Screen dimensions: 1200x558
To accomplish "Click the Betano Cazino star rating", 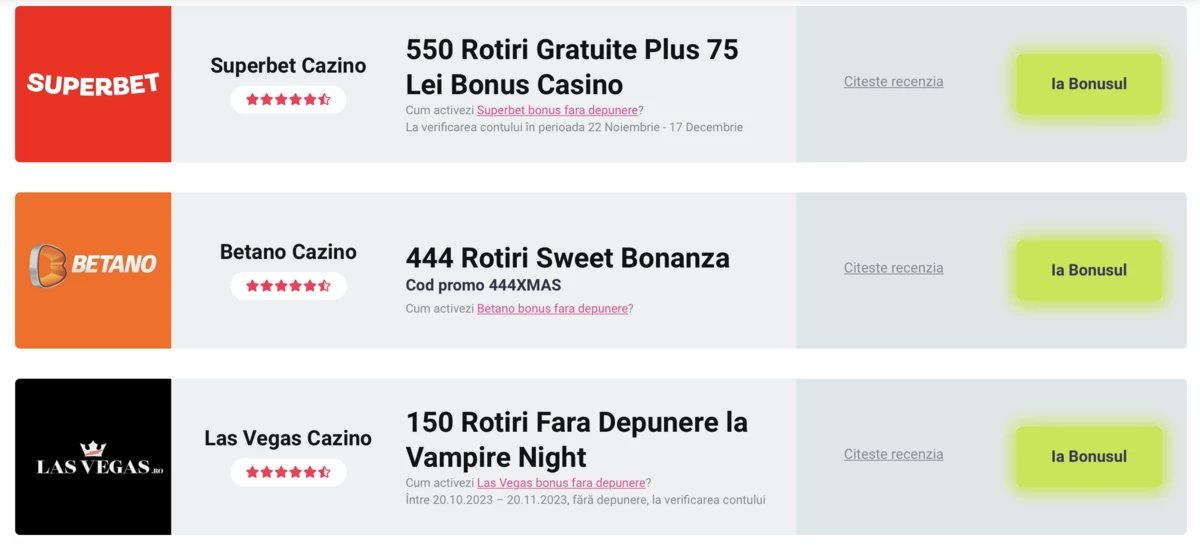I will point(288,285).
